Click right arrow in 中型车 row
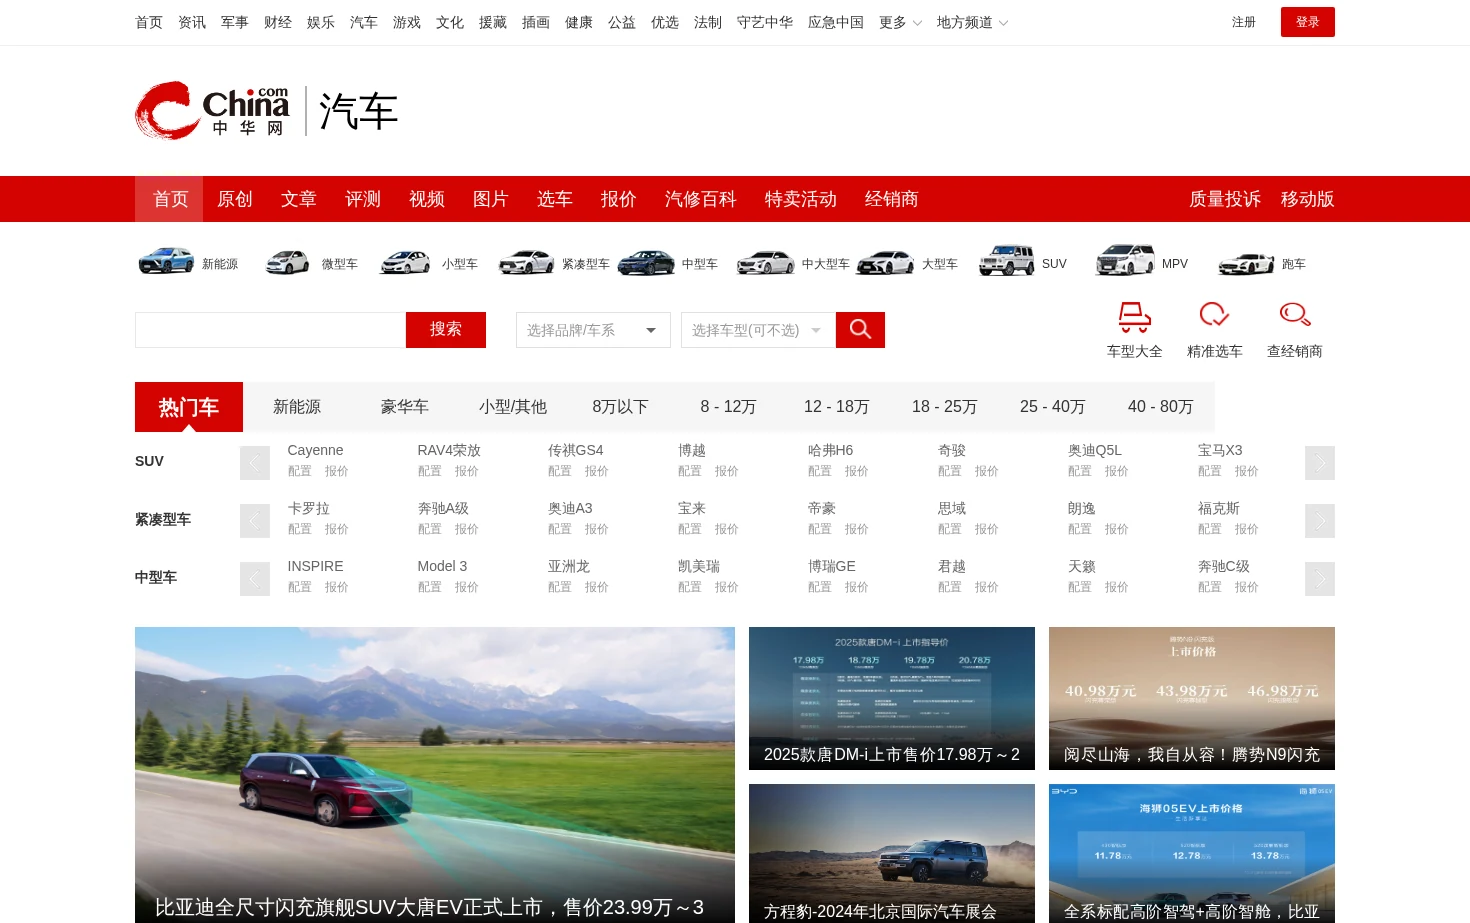The height and width of the screenshot is (923, 1470). click(x=1320, y=579)
